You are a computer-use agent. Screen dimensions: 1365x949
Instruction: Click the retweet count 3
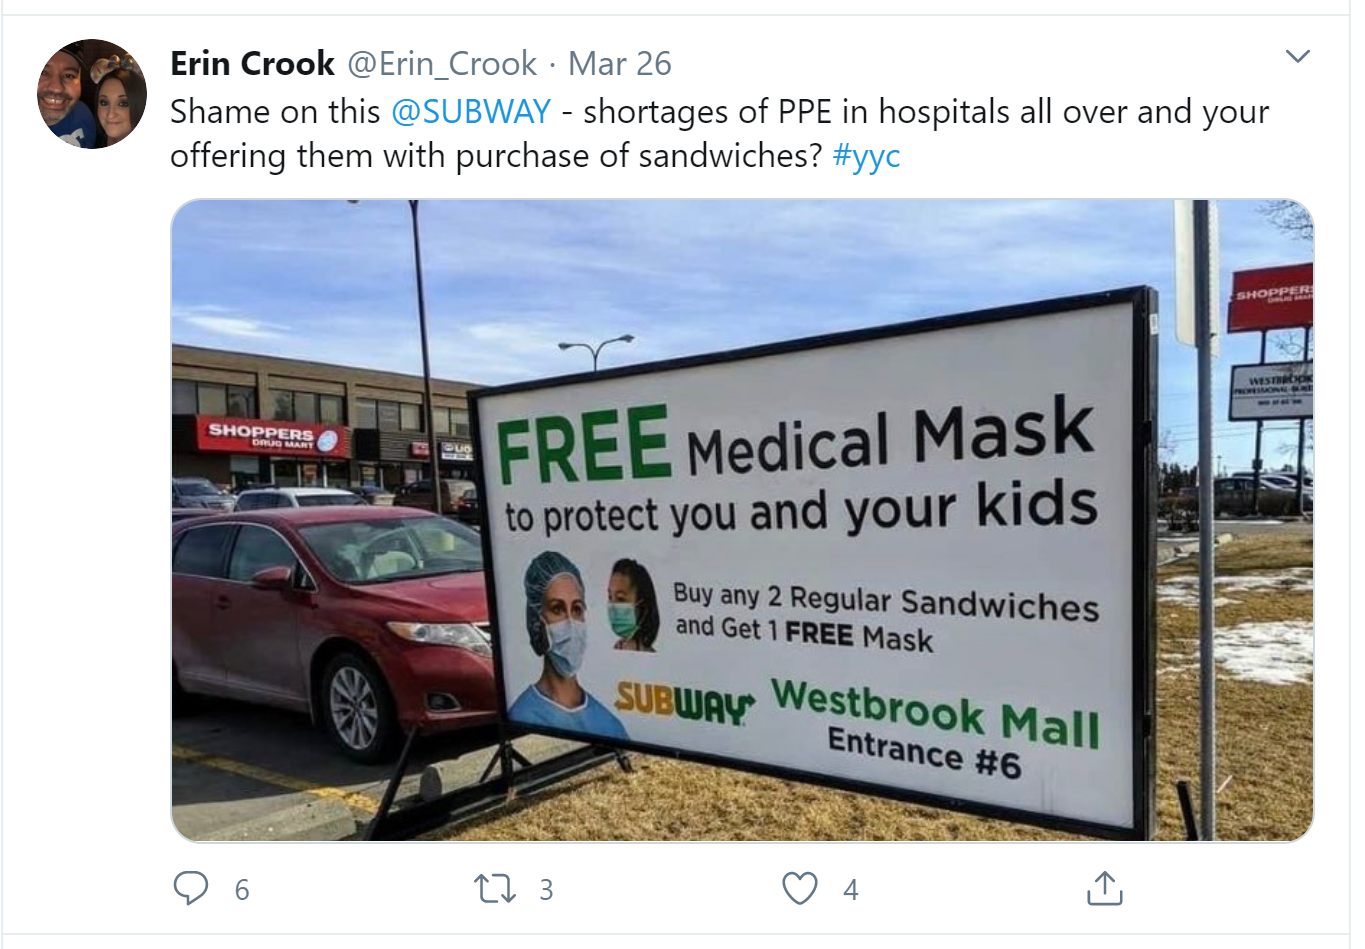coord(546,889)
